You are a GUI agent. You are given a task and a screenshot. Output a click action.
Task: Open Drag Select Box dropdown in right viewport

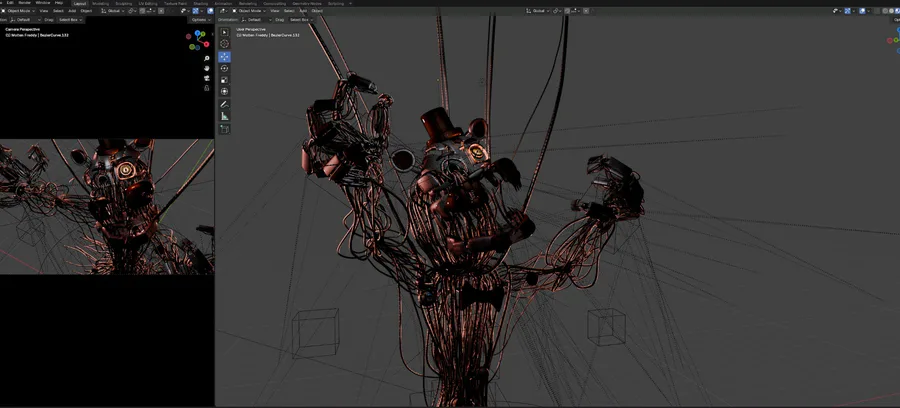302,20
